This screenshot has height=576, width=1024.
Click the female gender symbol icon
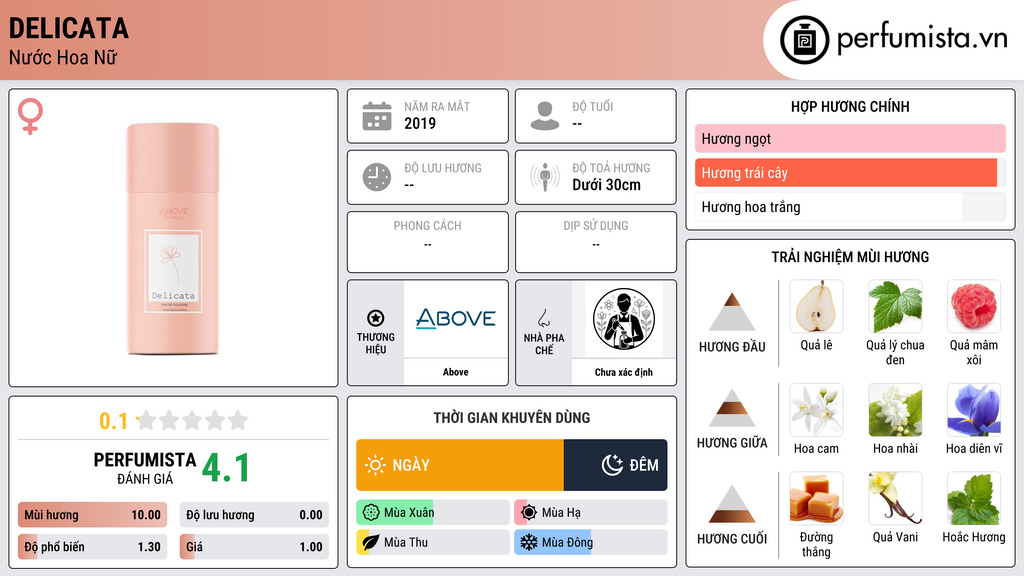coord(30,116)
